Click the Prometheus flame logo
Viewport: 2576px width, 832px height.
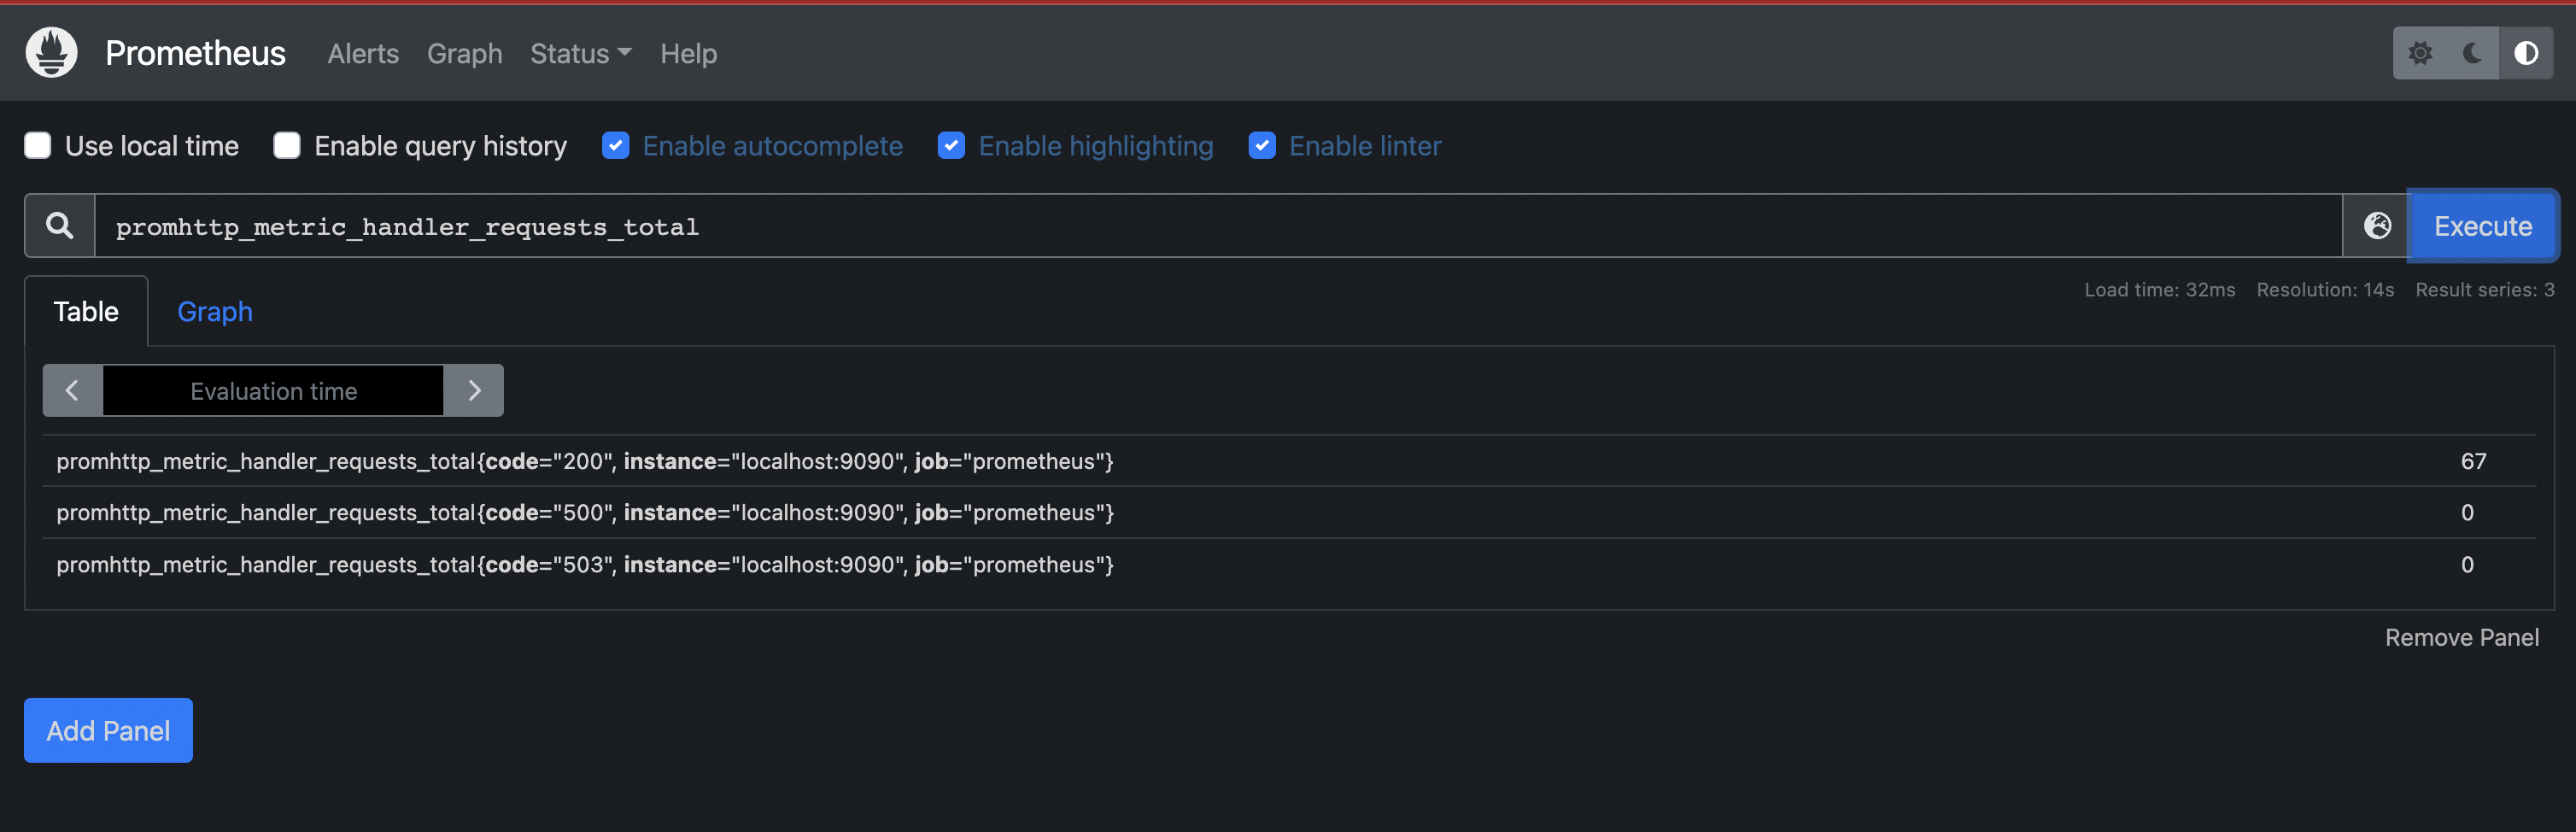[x=51, y=53]
